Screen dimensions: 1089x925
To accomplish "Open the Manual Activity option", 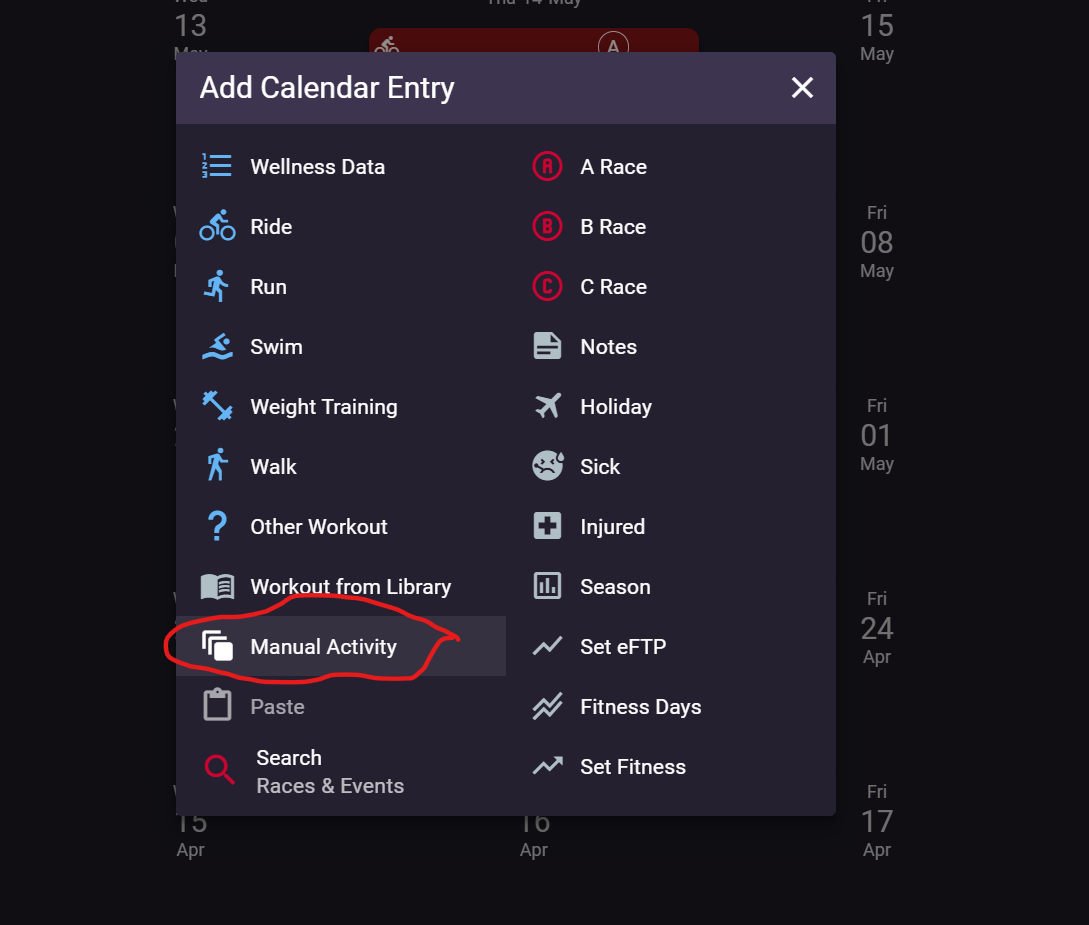I will click(x=341, y=647).
